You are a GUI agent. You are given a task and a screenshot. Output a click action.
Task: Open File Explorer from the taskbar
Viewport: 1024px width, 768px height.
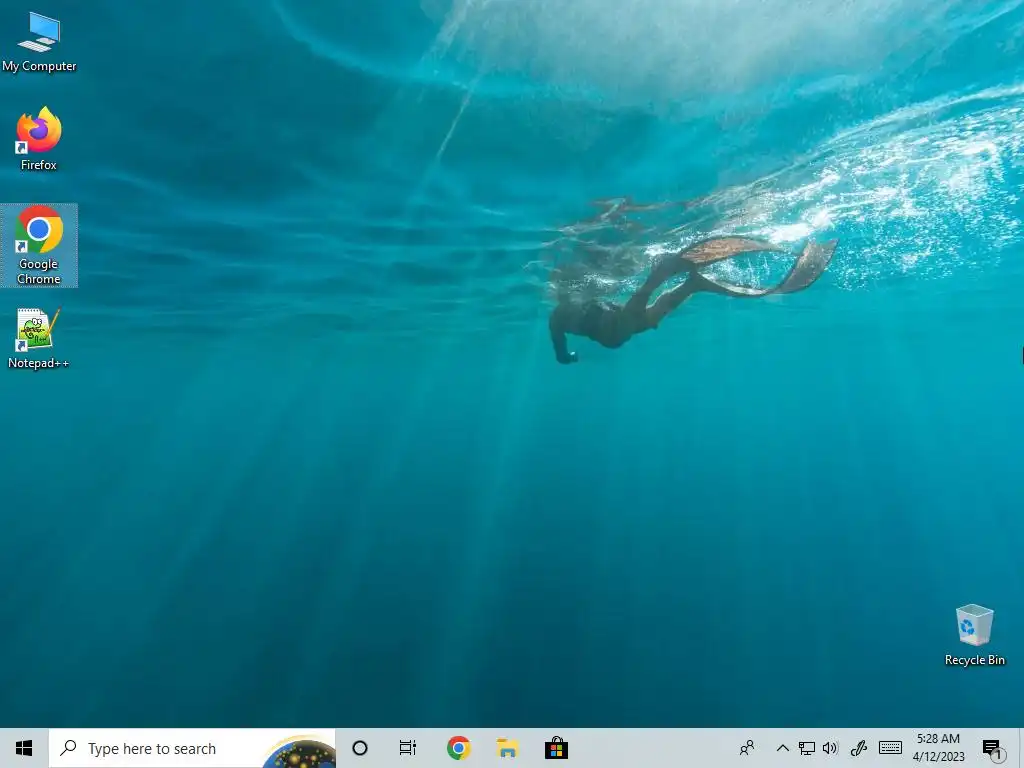[x=507, y=748]
